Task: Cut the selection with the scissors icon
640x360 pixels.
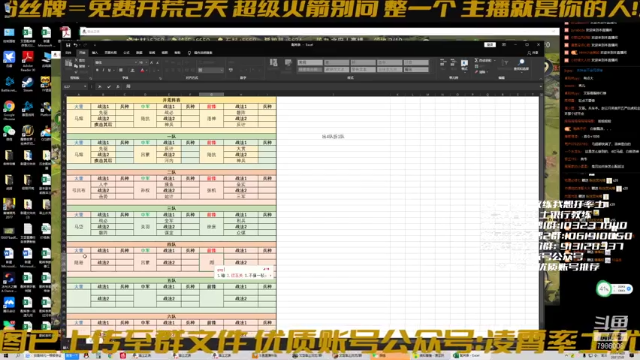Action: tap(76, 60)
